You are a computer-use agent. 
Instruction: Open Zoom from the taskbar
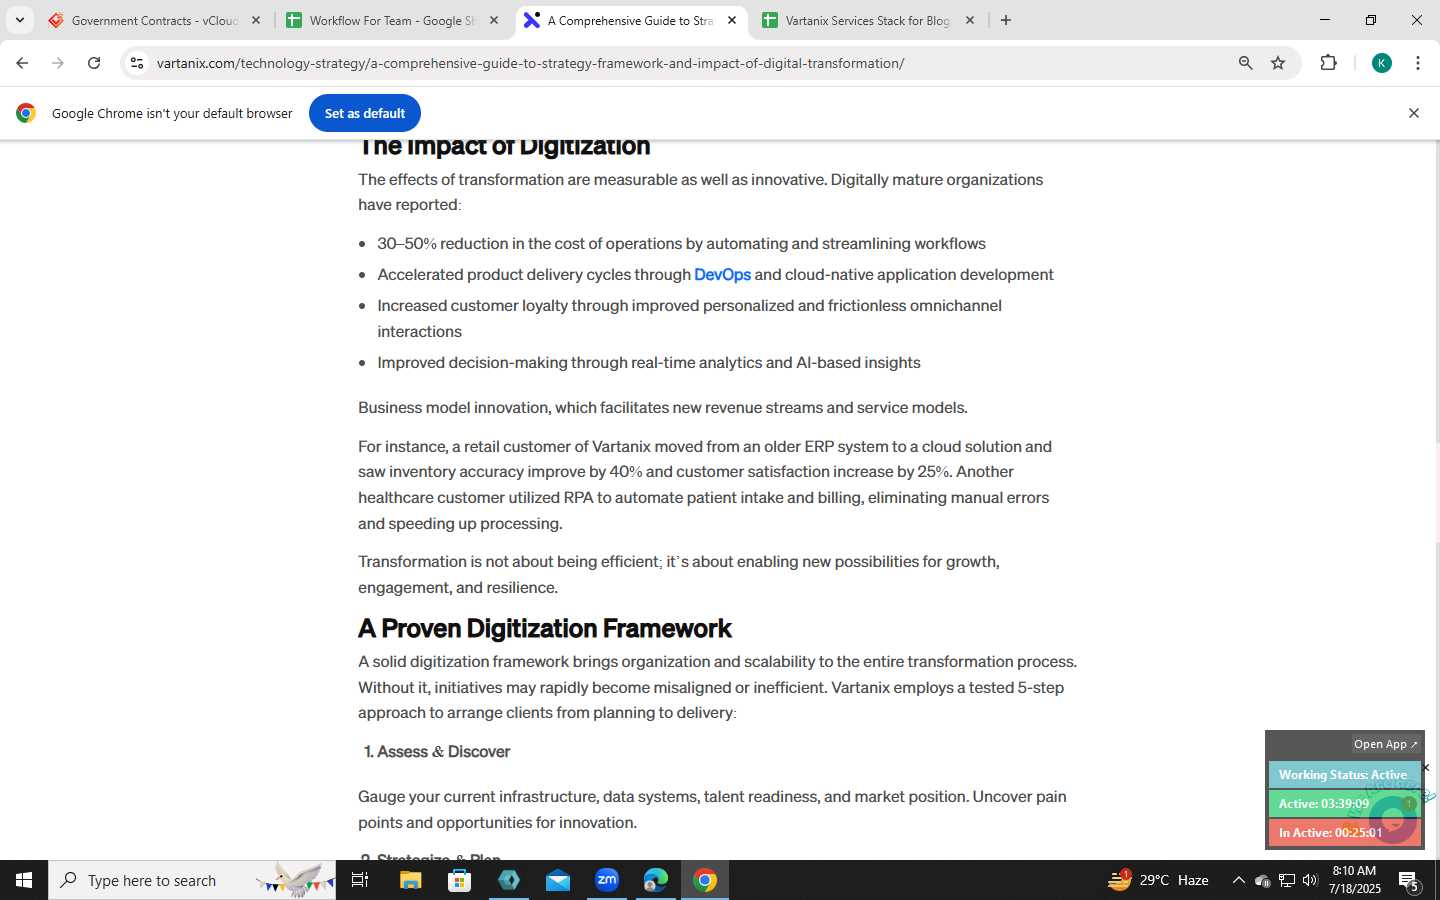pyautogui.click(x=607, y=880)
